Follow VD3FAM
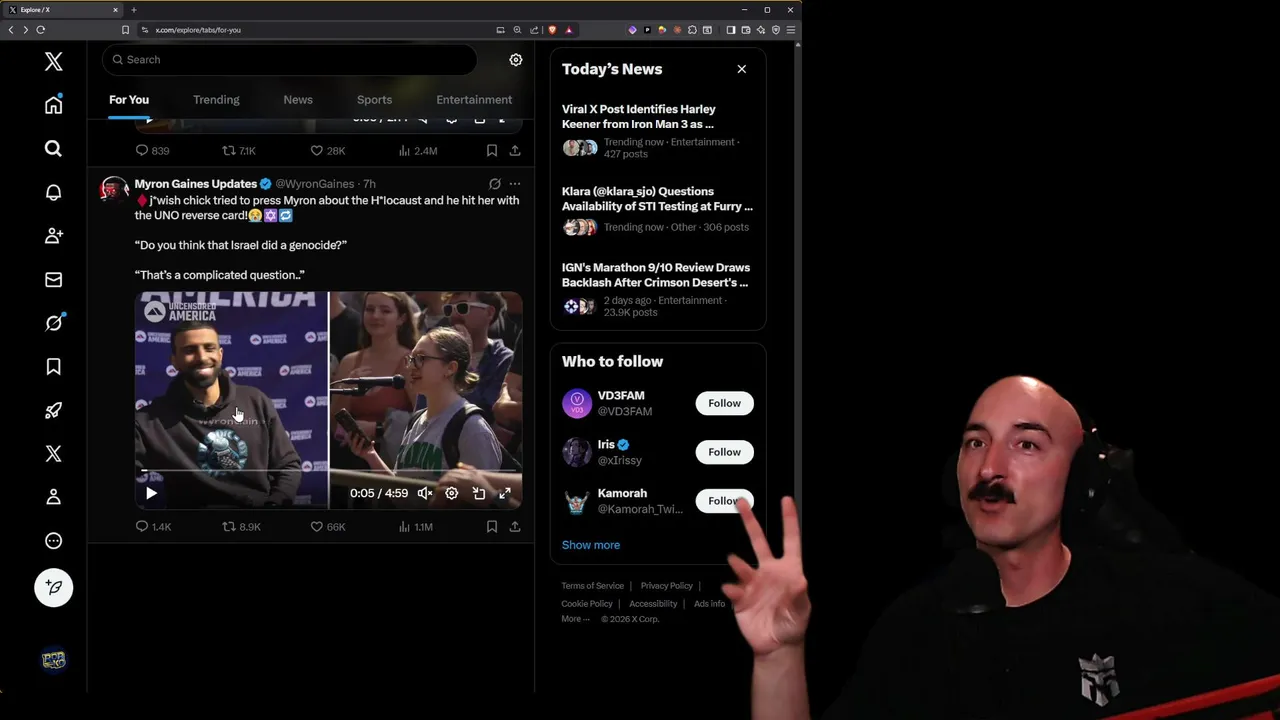This screenshot has width=1280, height=720. [x=725, y=404]
